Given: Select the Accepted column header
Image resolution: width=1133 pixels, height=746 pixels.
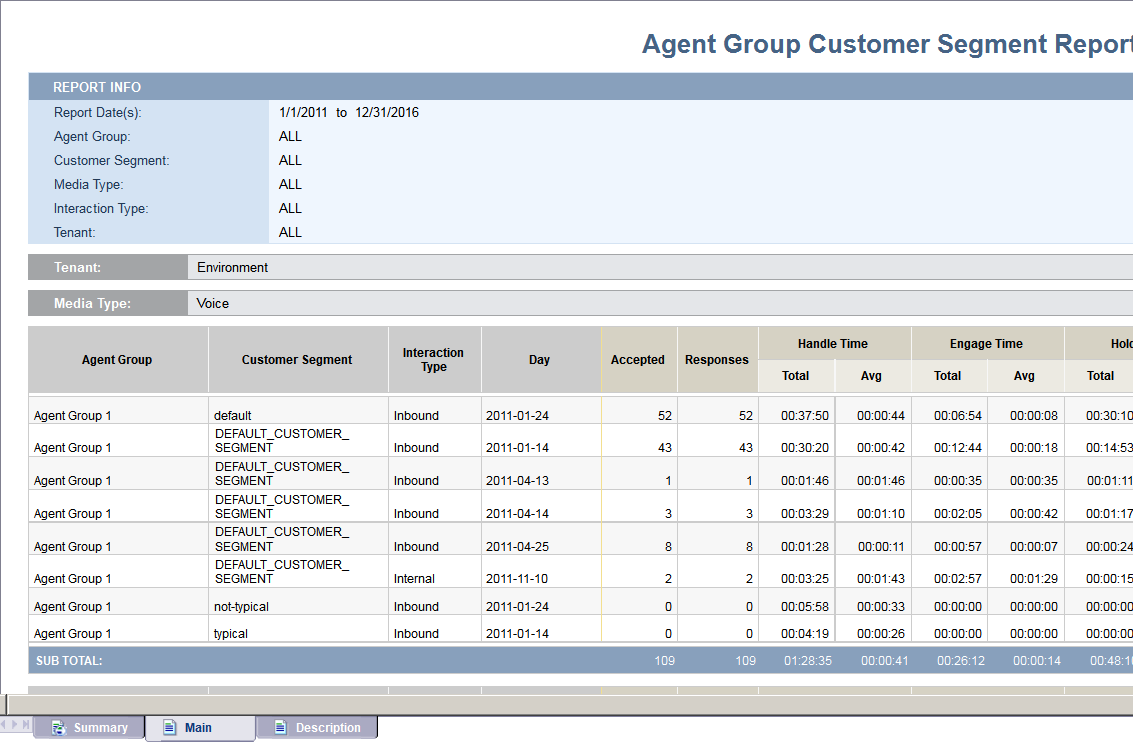Looking at the screenshot, I should 638,360.
